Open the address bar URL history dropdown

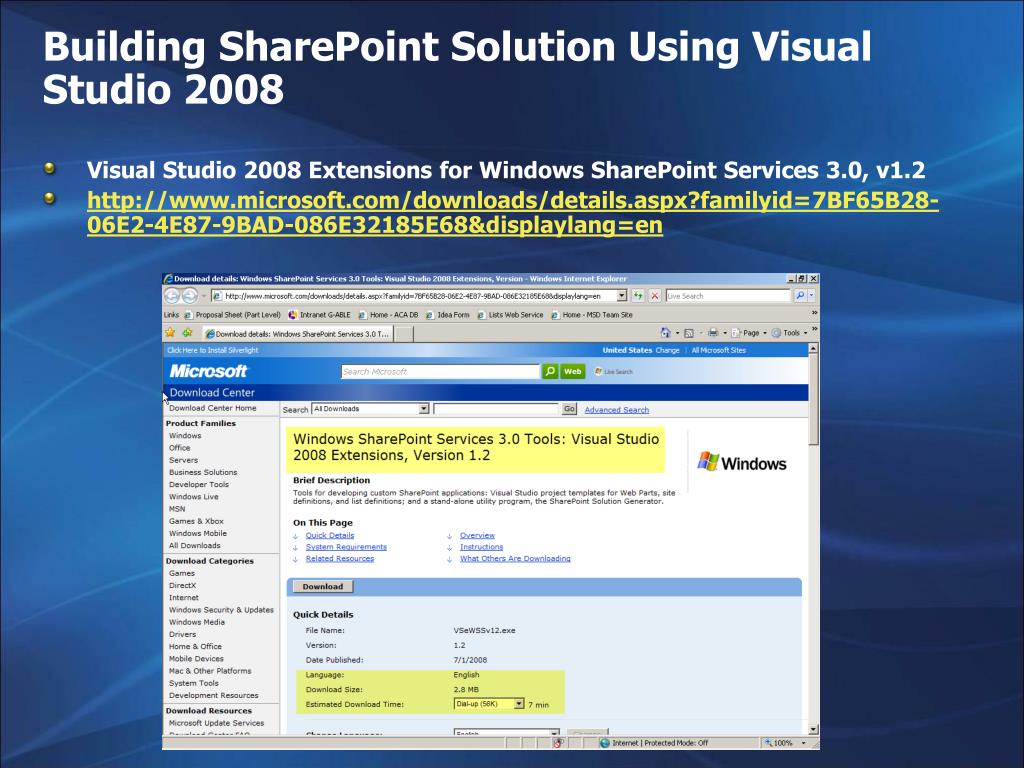(x=622, y=296)
